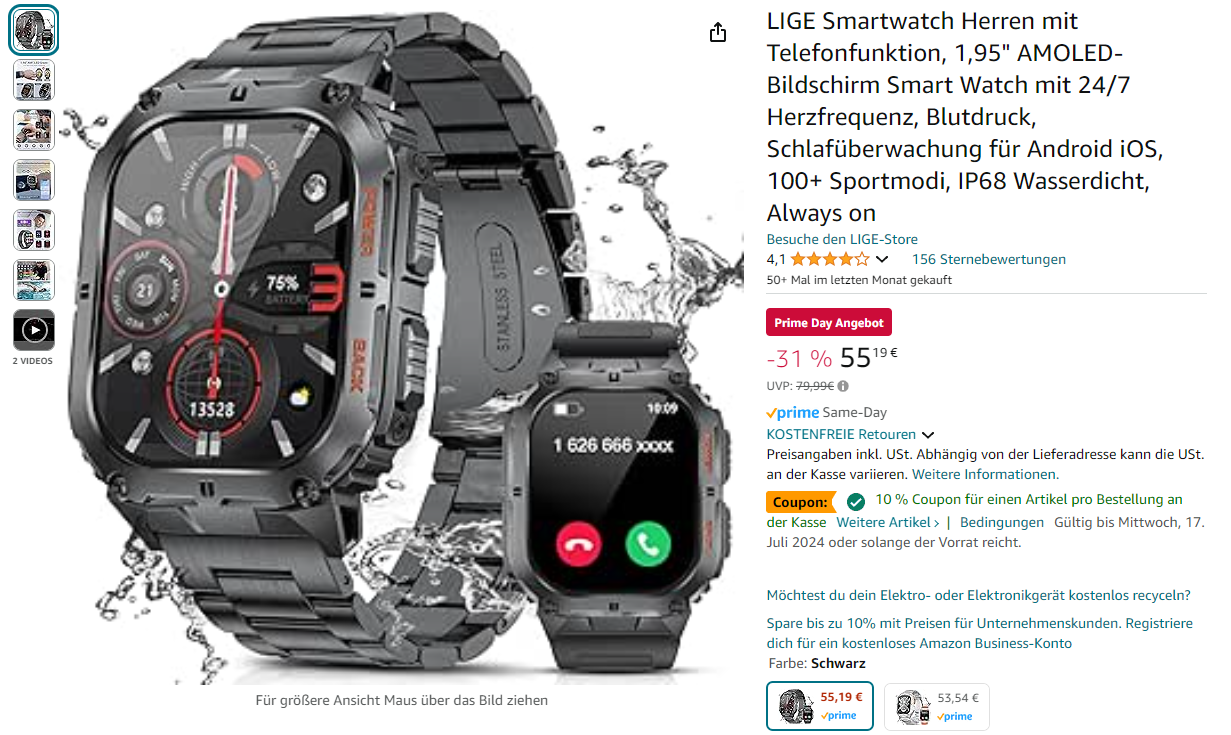Click the Prime Day Angebot badge
The width and height of the screenshot is (1231, 735).
829,323
